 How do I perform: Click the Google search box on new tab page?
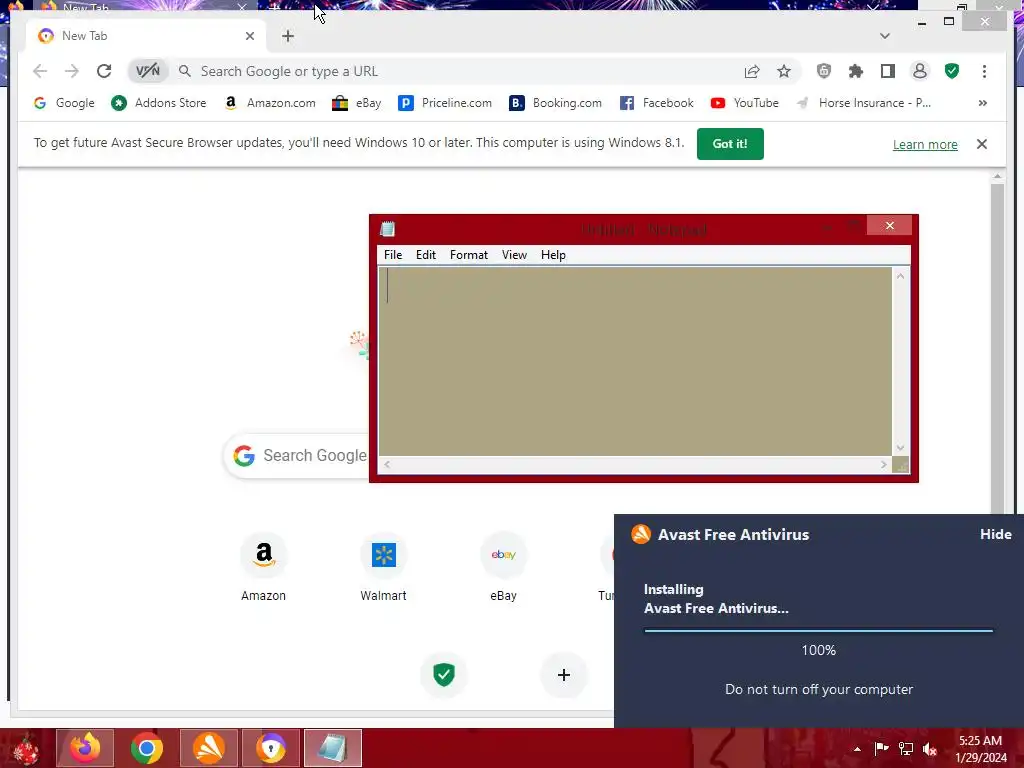297,455
